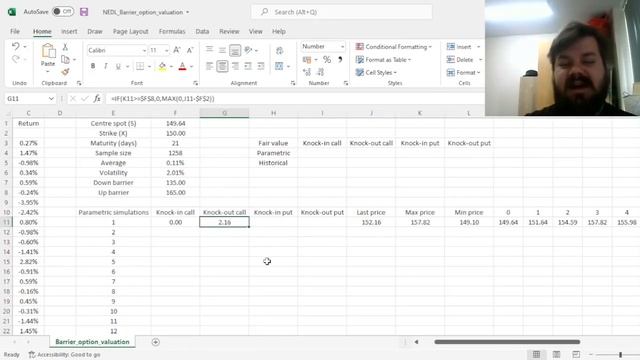Click the Decrease Decimal icon
This screenshot has width=640, height=360.
[x=320, y=72]
